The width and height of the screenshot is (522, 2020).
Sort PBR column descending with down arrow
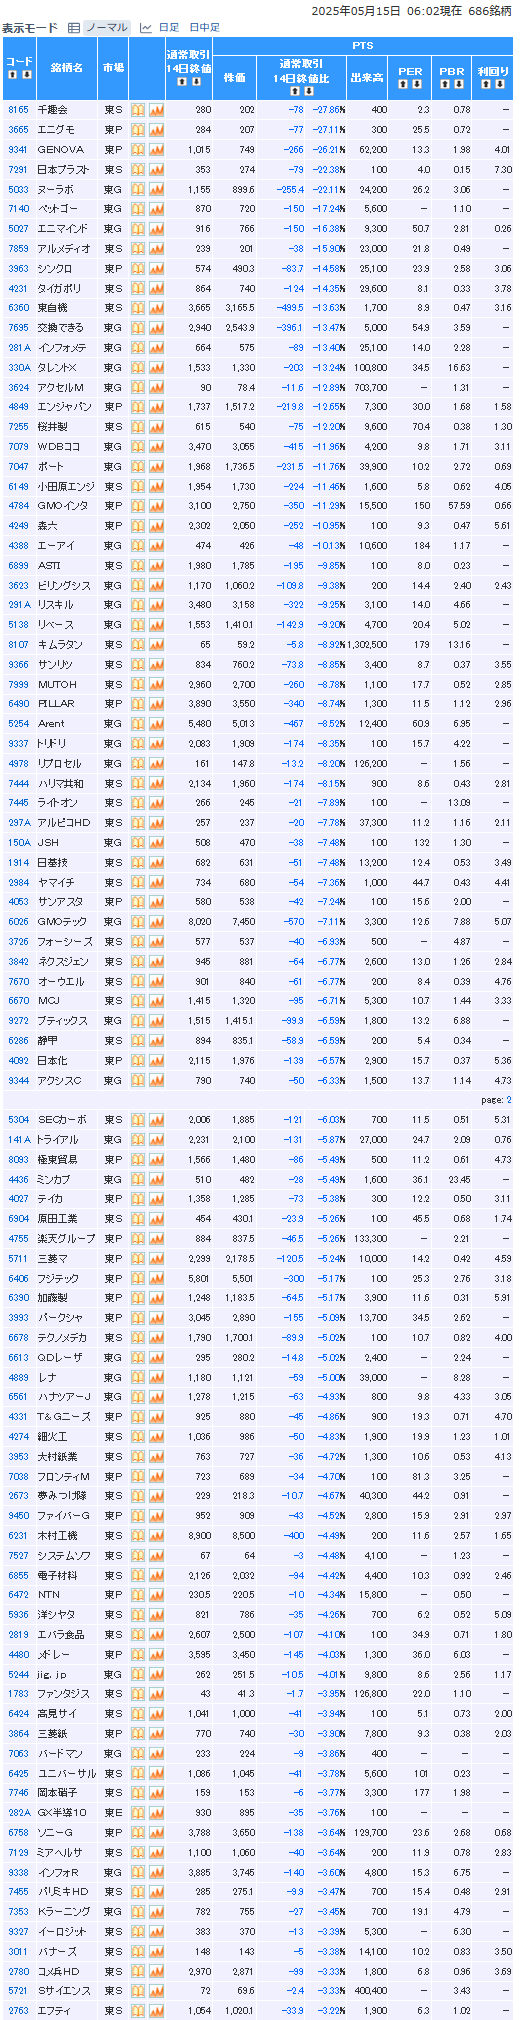pyautogui.click(x=457, y=85)
